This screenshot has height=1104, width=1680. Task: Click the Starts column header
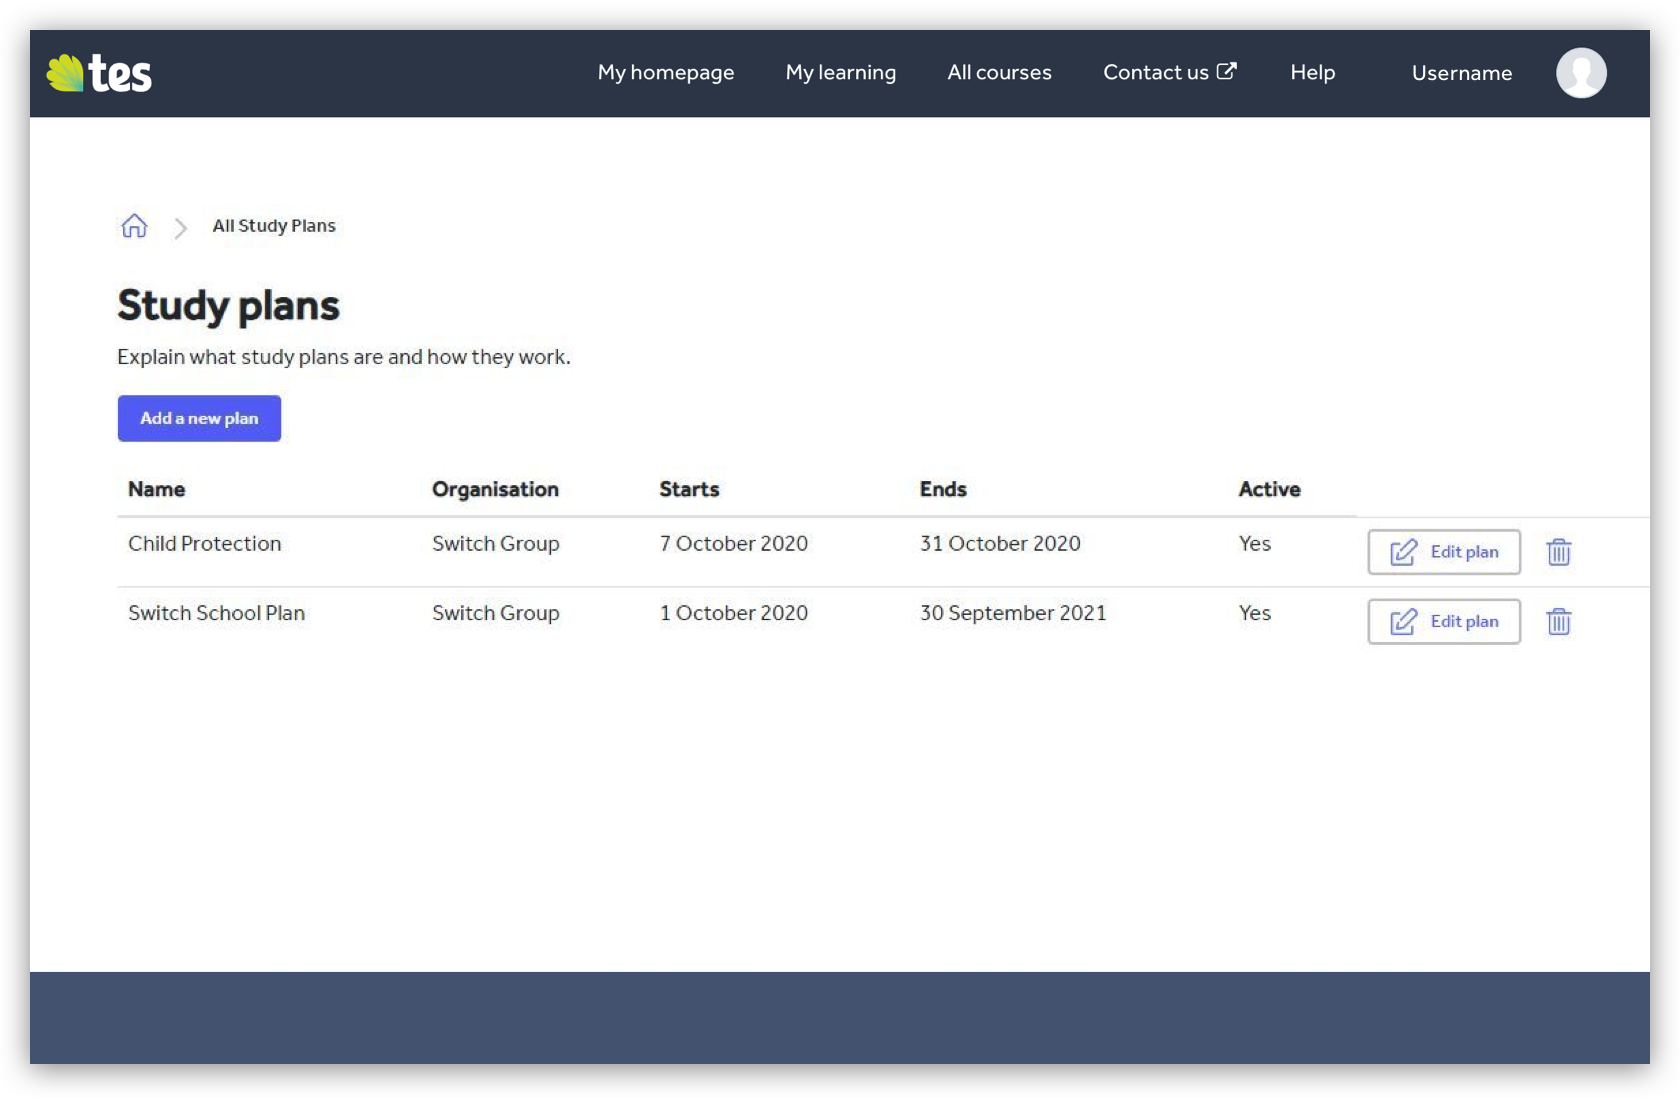(x=689, y=489)
